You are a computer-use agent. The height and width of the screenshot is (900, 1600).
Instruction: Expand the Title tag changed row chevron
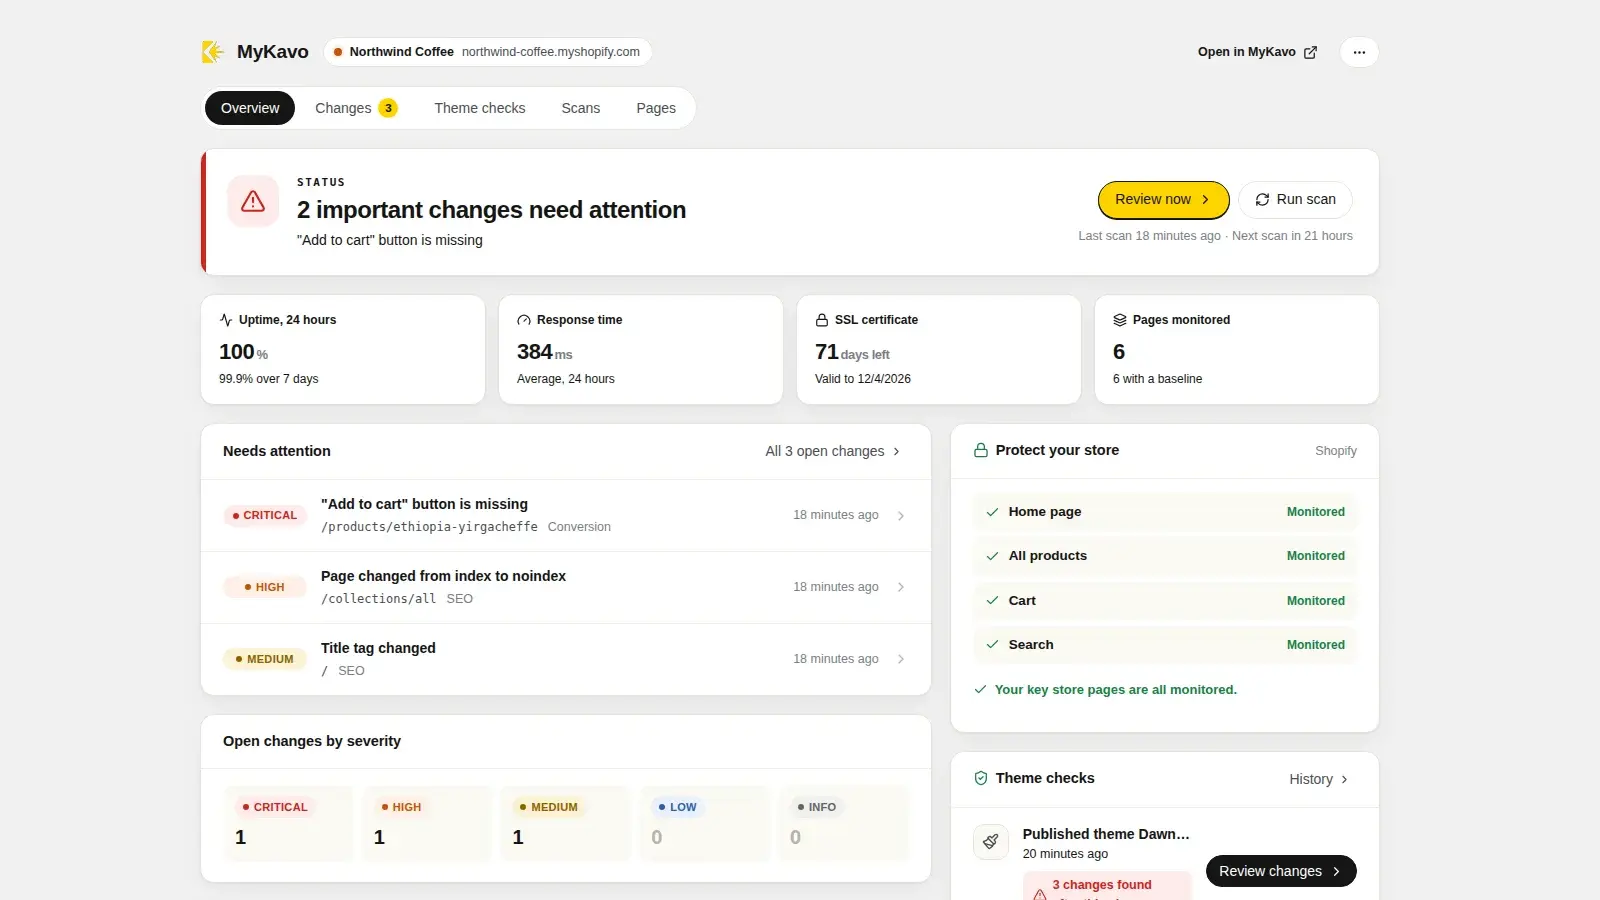(901, 659)
